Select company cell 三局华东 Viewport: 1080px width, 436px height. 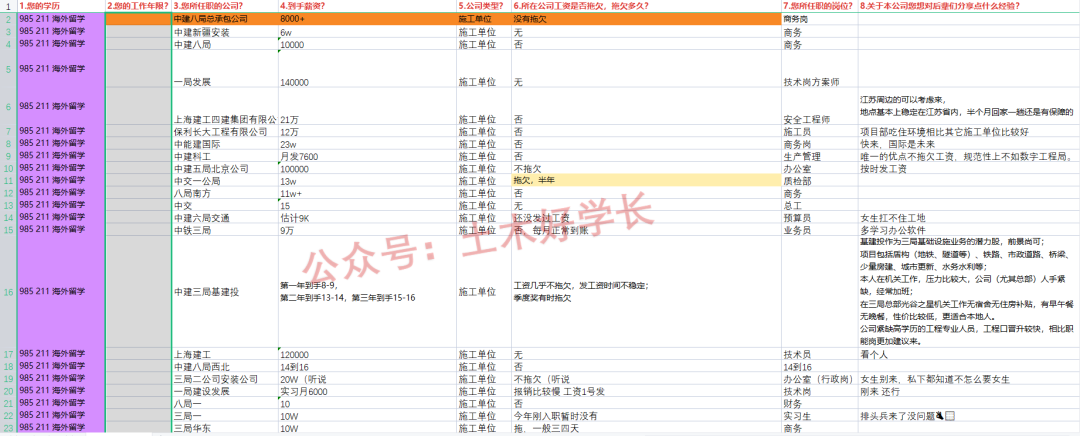pyautogui.click(x=225, y=428)
